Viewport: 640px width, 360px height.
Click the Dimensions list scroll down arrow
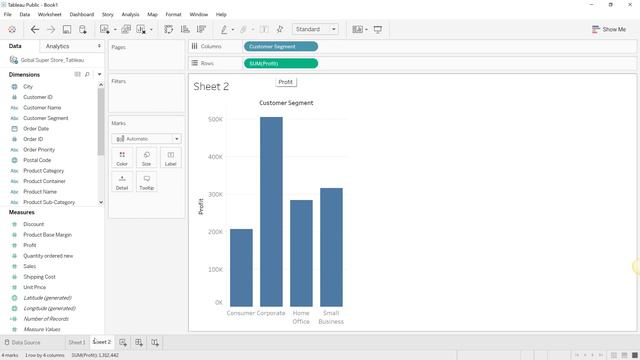pyautogui.click(x=101, y=202)
